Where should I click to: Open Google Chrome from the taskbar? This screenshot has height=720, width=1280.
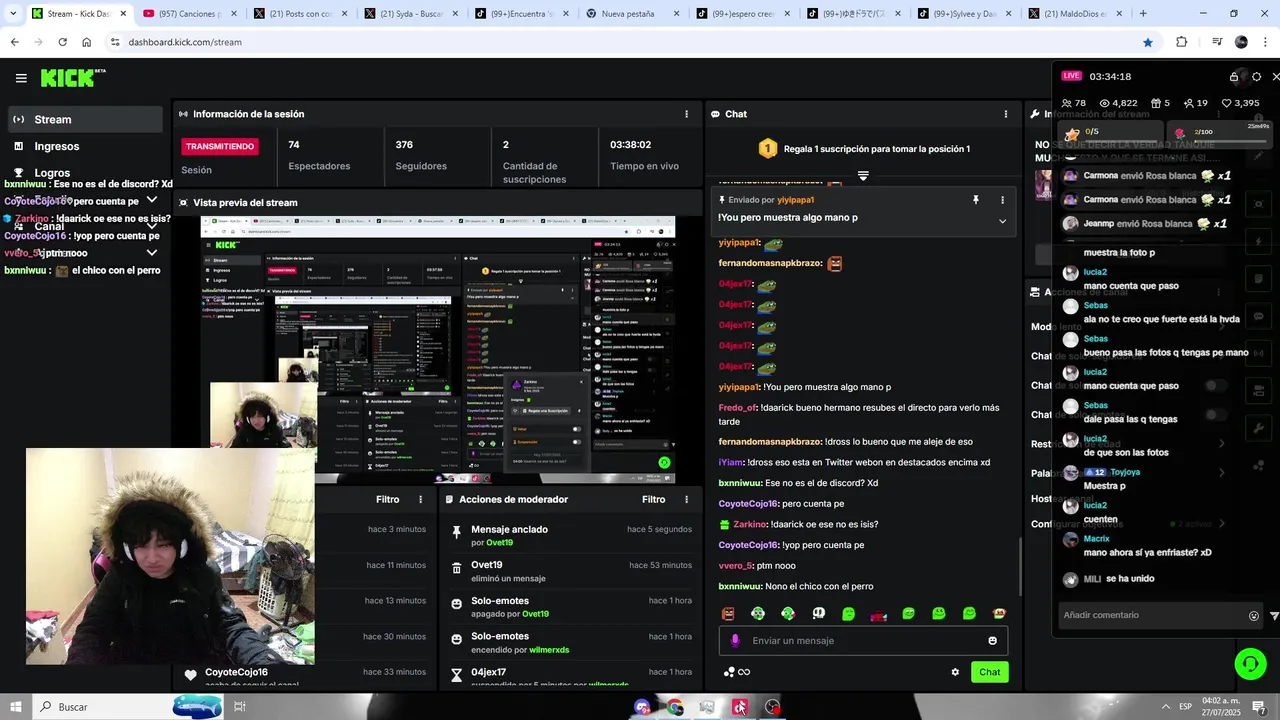675,707
